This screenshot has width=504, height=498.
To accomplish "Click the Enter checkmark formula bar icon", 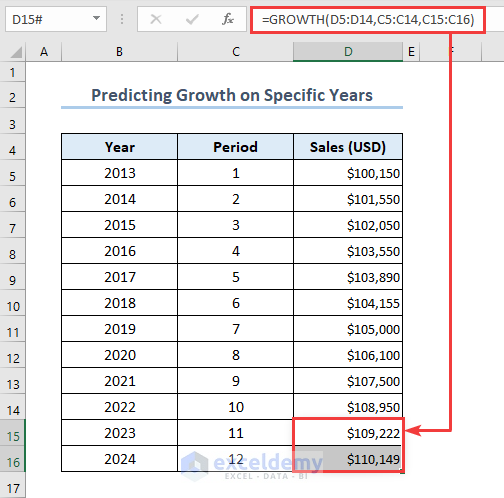I will (192, 19).
